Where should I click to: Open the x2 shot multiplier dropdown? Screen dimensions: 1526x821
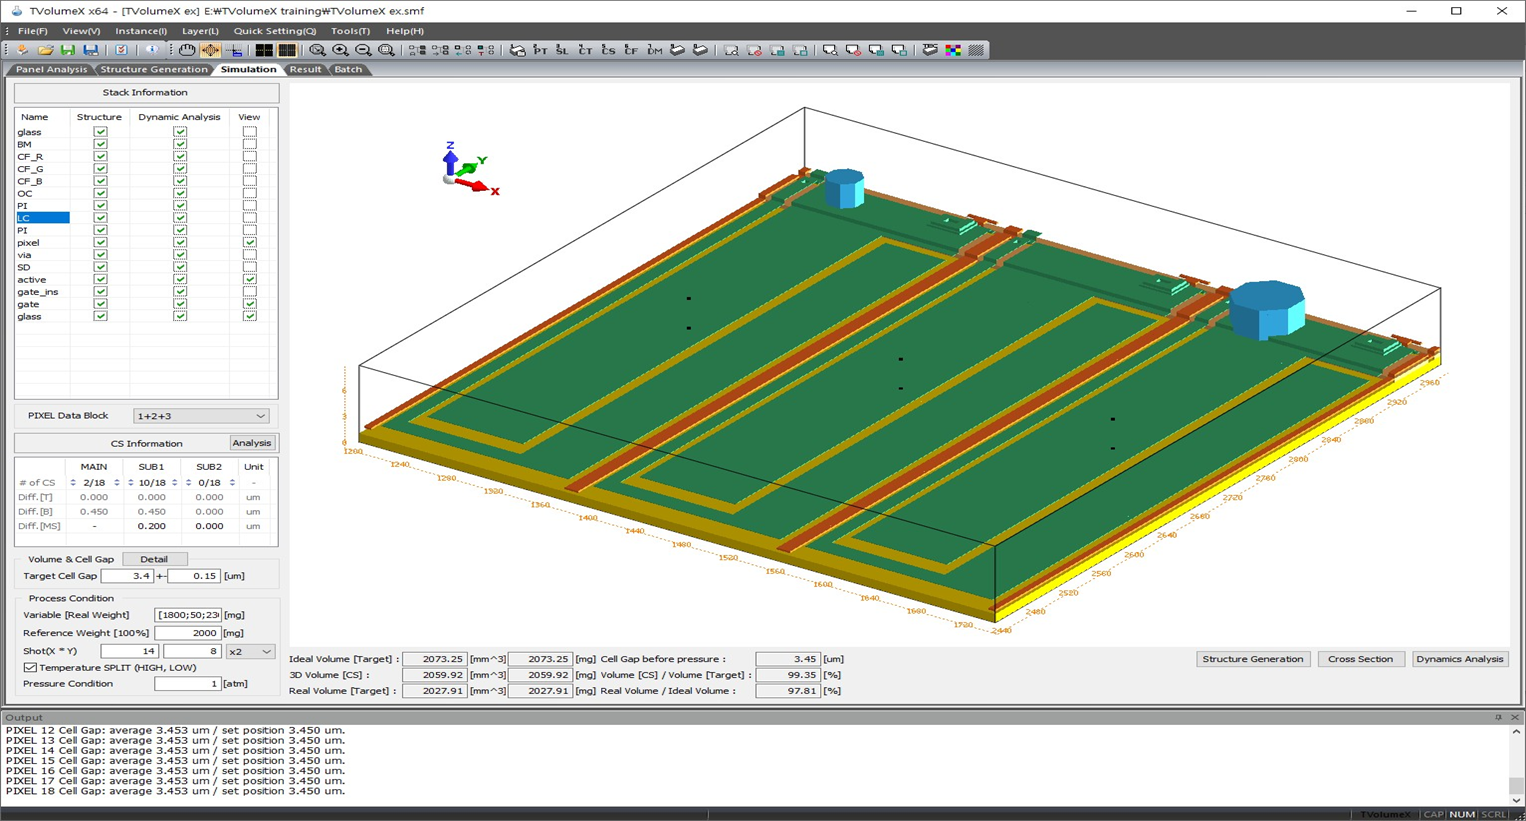[250, 651]
